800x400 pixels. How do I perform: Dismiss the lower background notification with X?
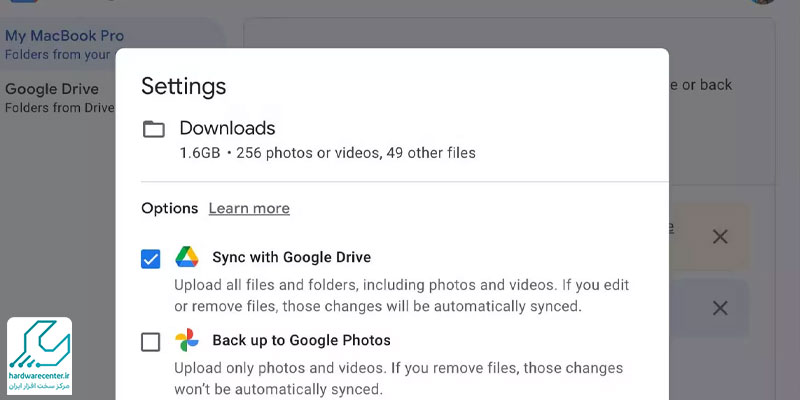coord(720,308)
